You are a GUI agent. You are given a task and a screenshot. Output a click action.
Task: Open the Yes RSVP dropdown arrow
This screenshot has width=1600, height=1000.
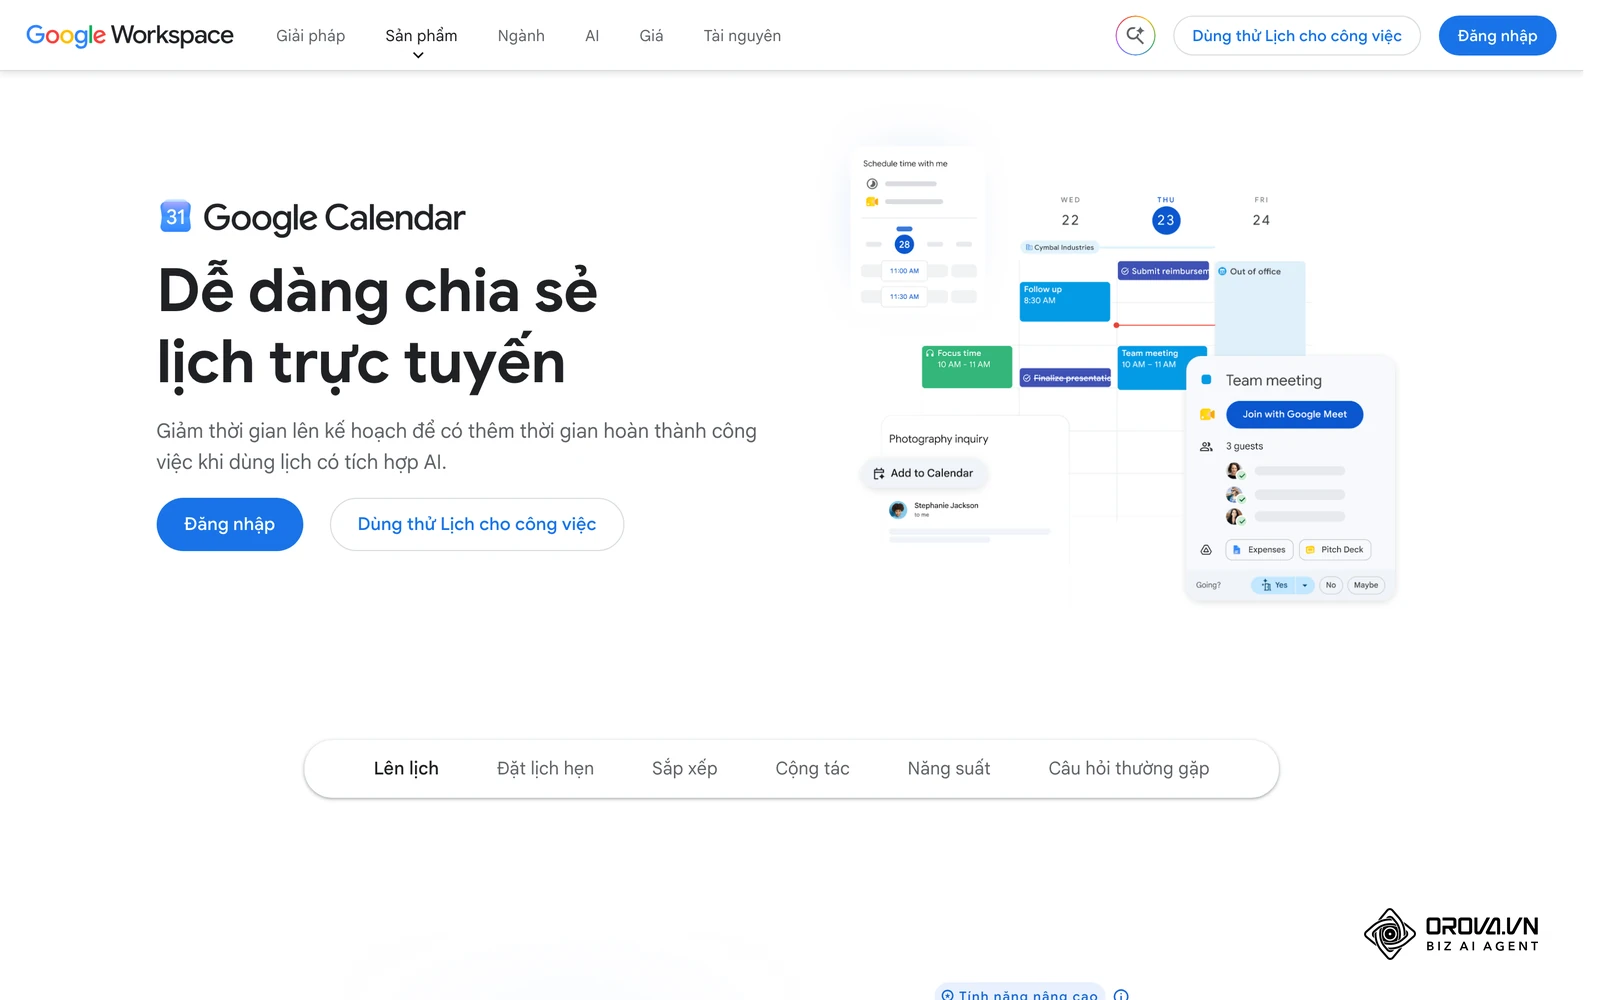(x=1305, y=585)
